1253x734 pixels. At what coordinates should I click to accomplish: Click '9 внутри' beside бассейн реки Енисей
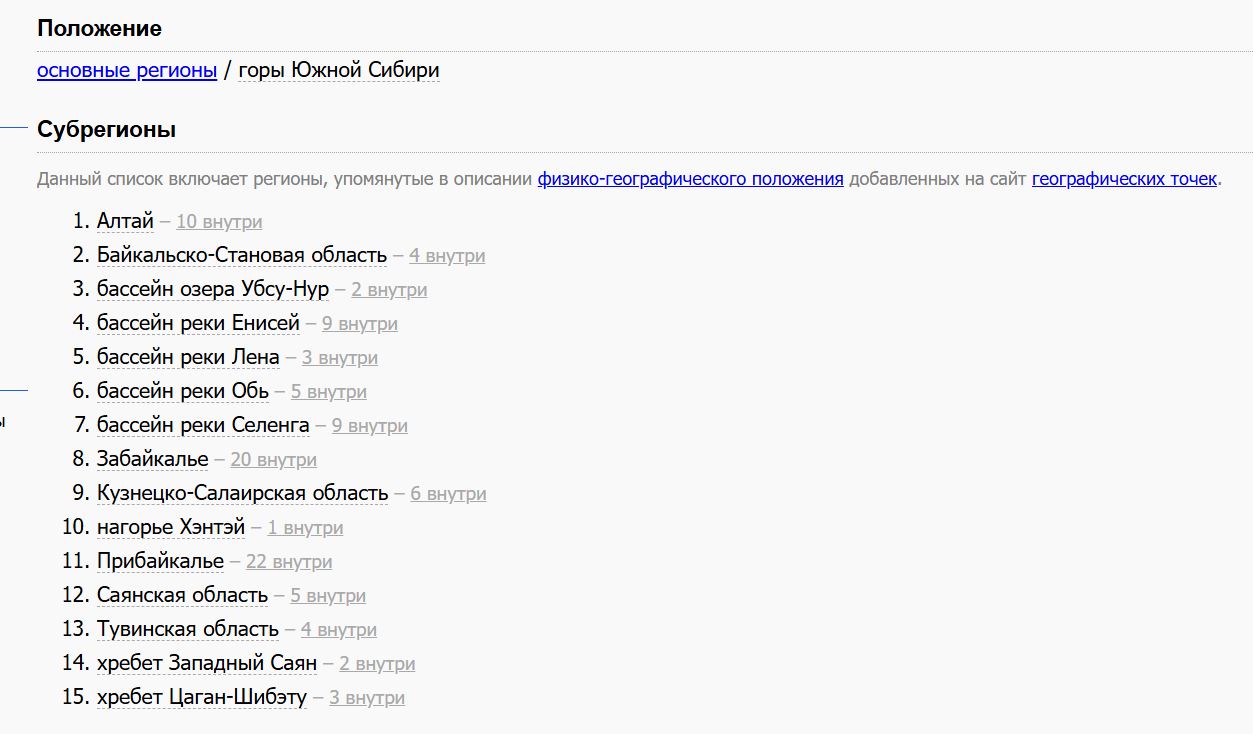click(359, 324)
